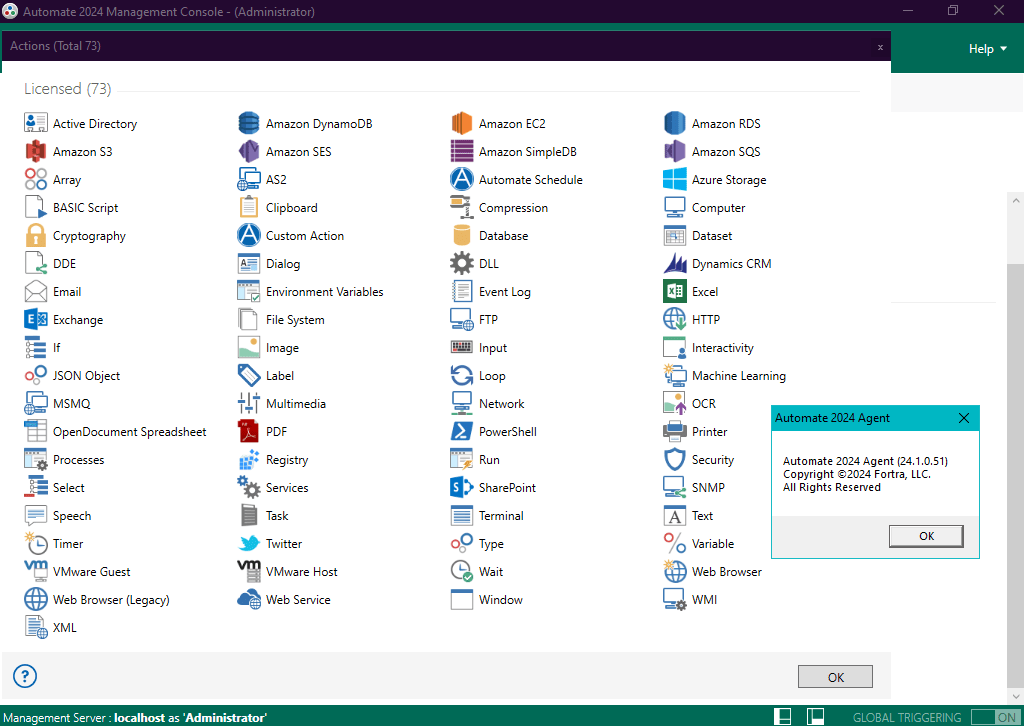Image resolution: width=1024 pixels, height=726 pixels.
Task: Click the Interactivity label
Action: (x=722, y=348)
